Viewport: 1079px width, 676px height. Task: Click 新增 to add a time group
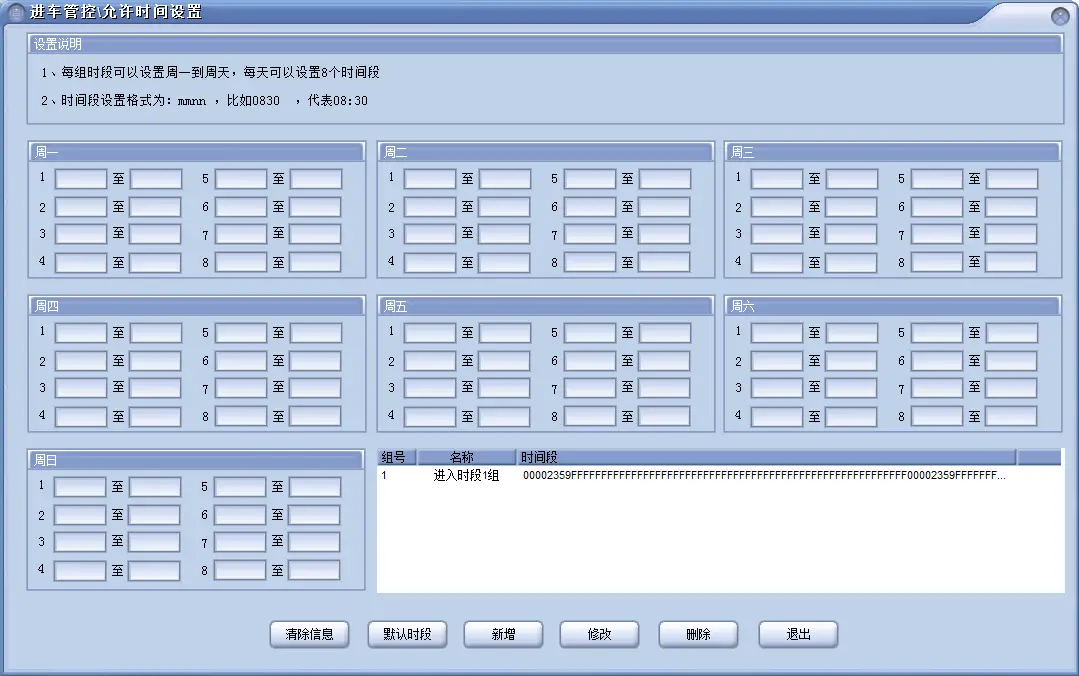(503, 635)
